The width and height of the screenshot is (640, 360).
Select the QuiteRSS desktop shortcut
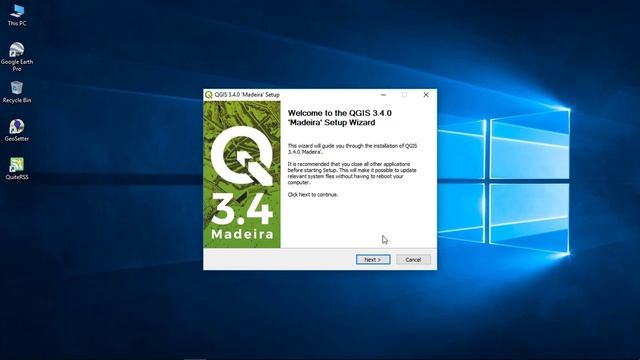(x=17, y=169)
